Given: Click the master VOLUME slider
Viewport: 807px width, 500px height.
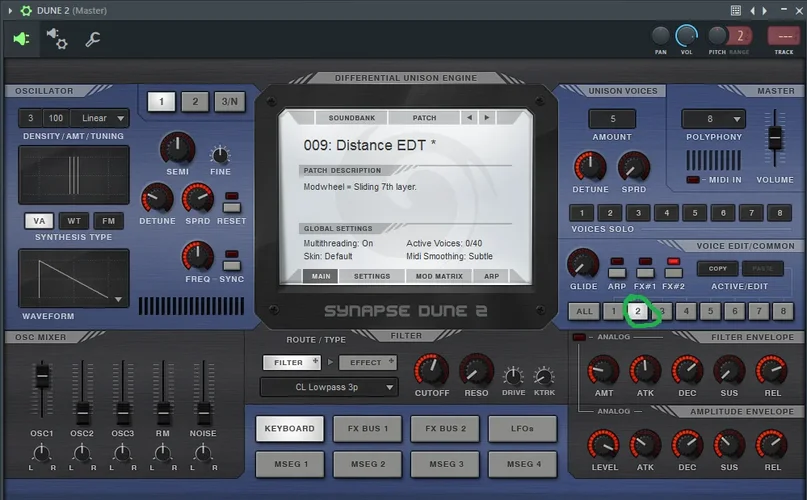Looking at the screenshot, I should (x=774, y=140).
